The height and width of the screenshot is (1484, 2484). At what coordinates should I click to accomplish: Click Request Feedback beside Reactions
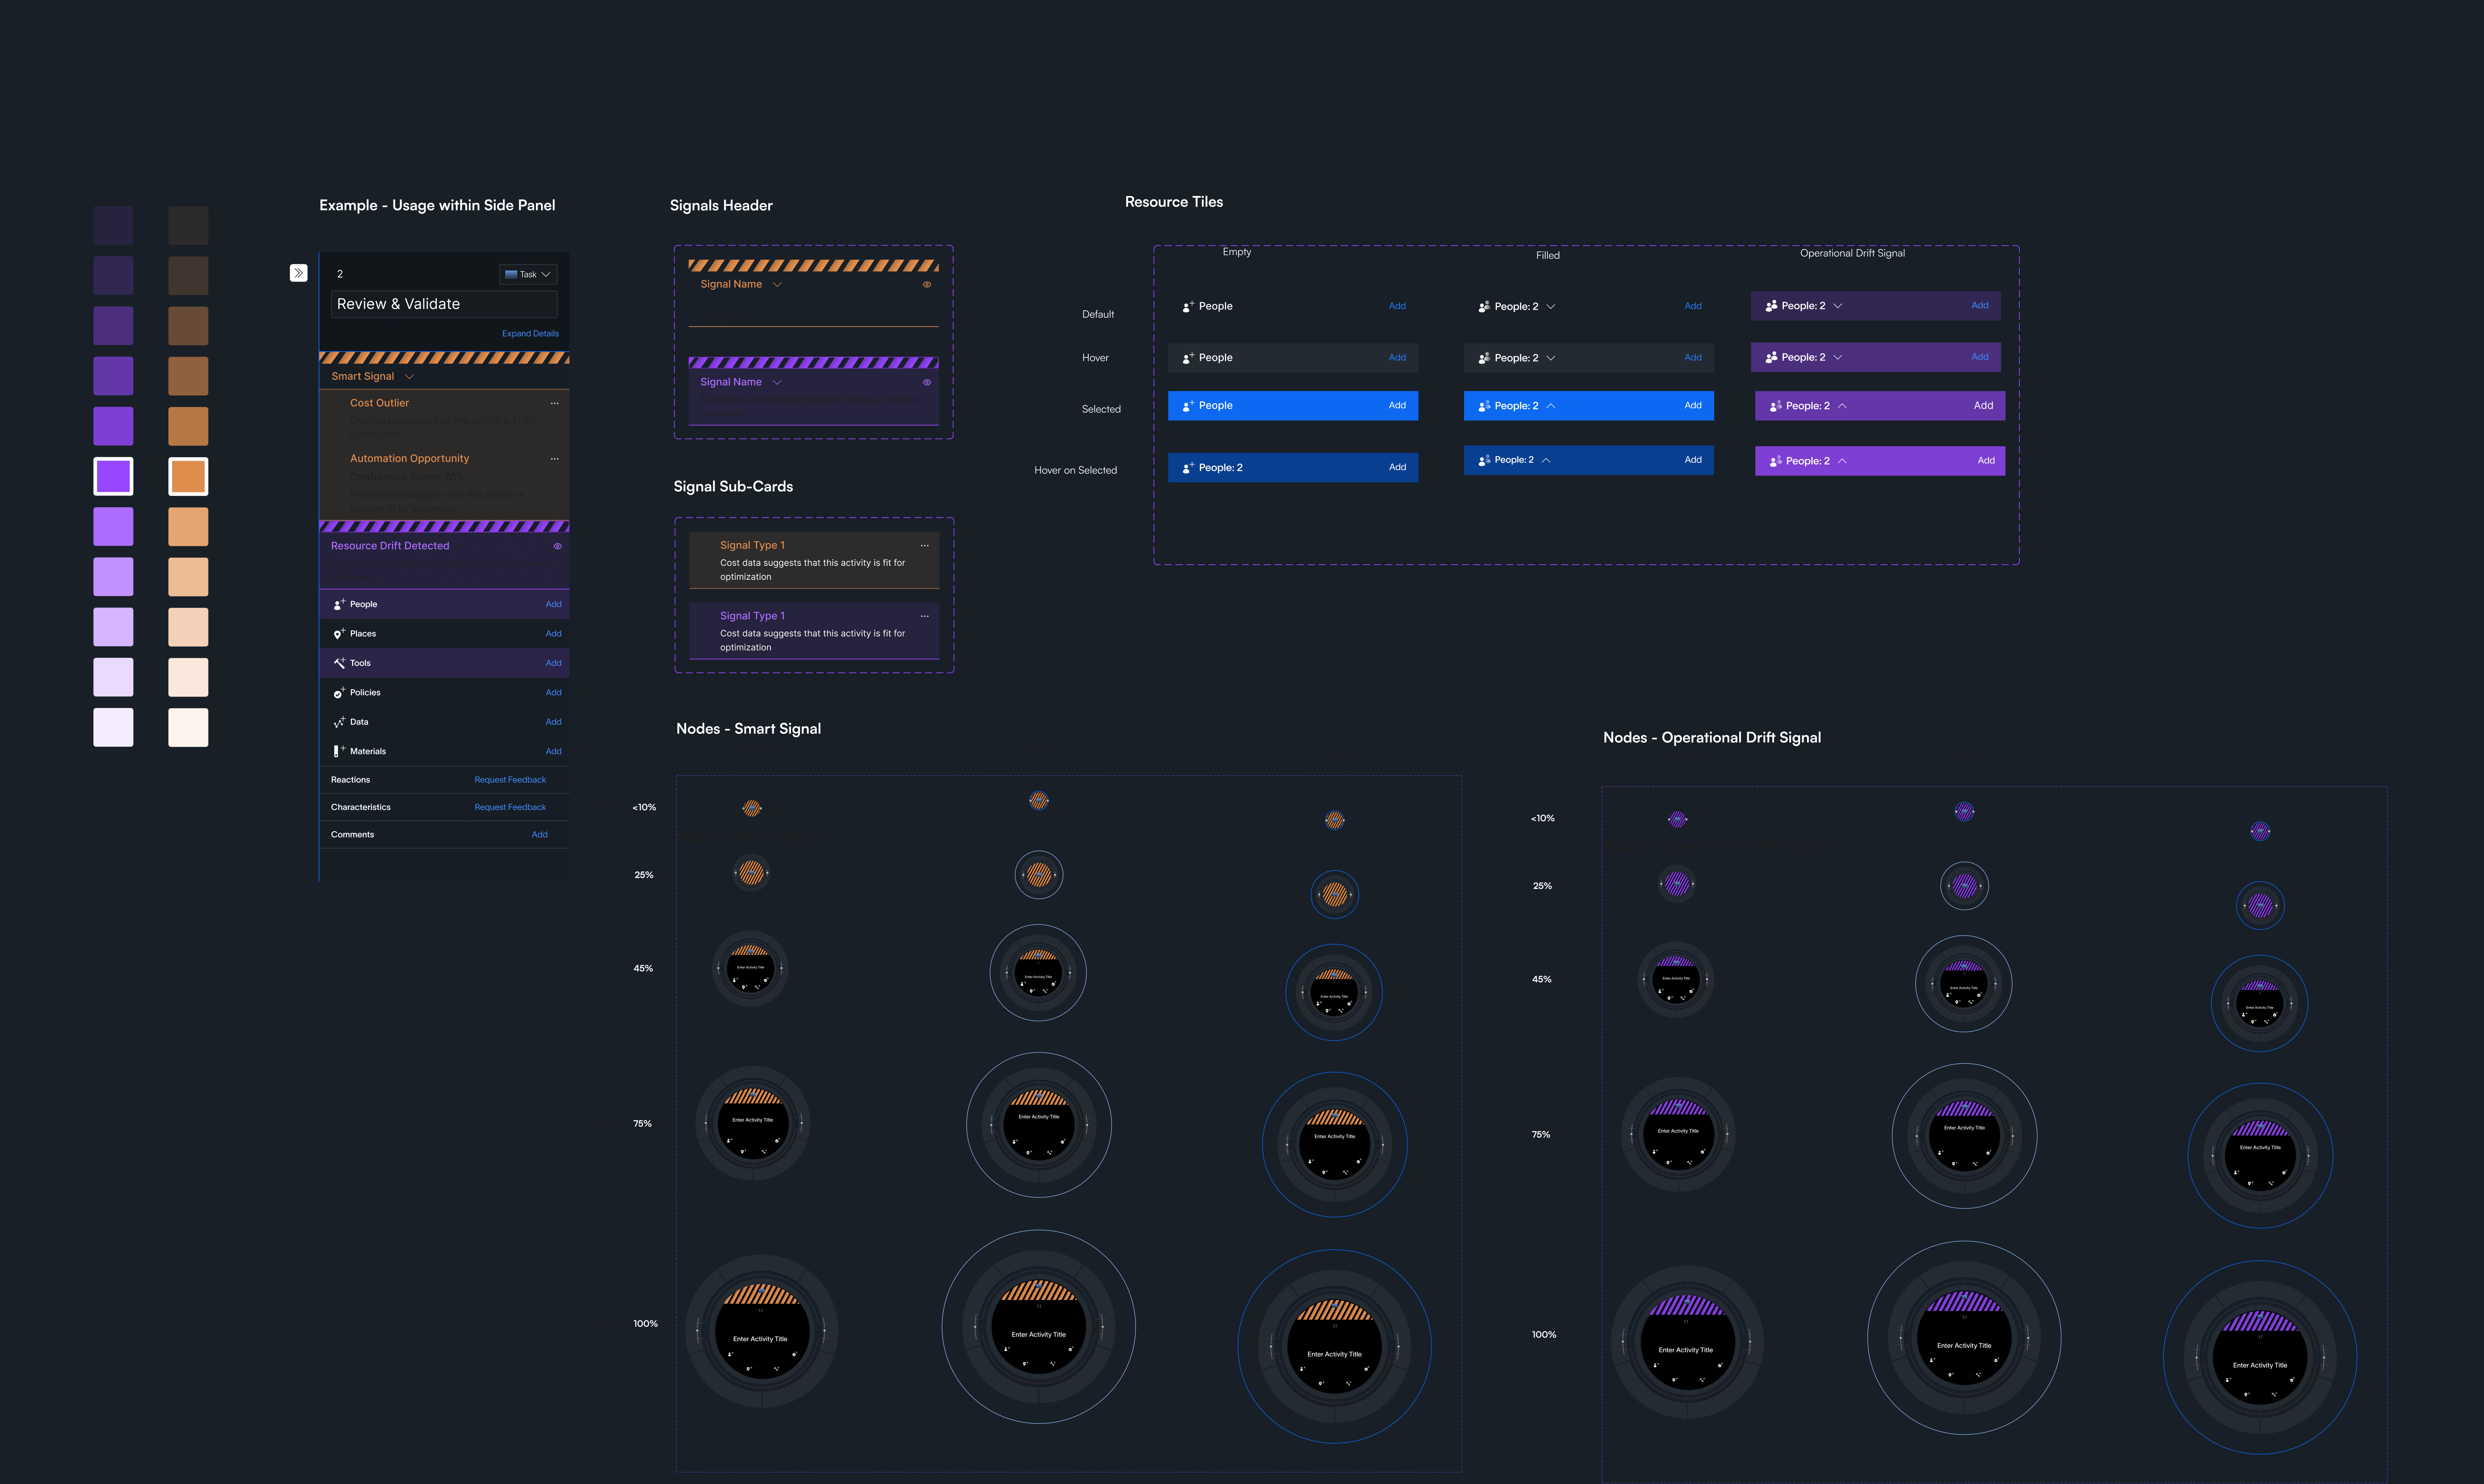click(510, 780)
